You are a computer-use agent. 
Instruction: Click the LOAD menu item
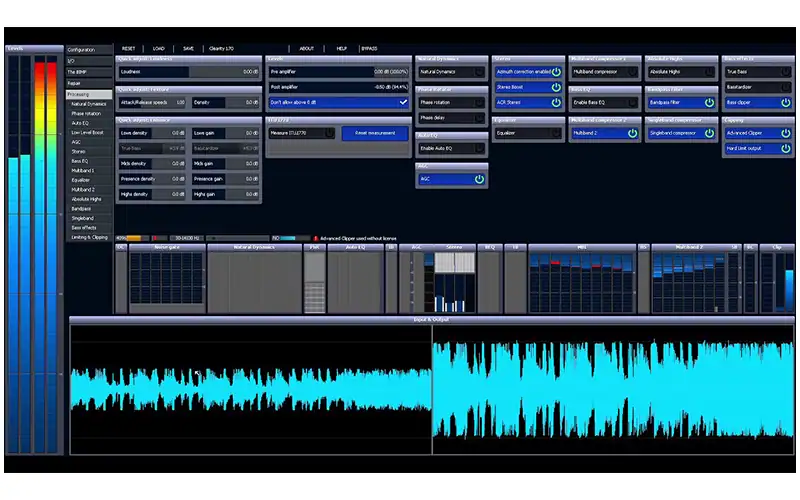pos(158,48)
